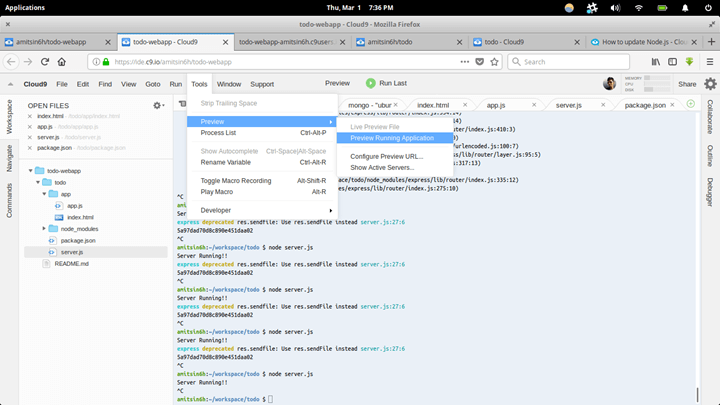The width and height of the screenshot is (720, 405).
Task: Bookmark this page star icon
Action: click(x=494, y=62)
